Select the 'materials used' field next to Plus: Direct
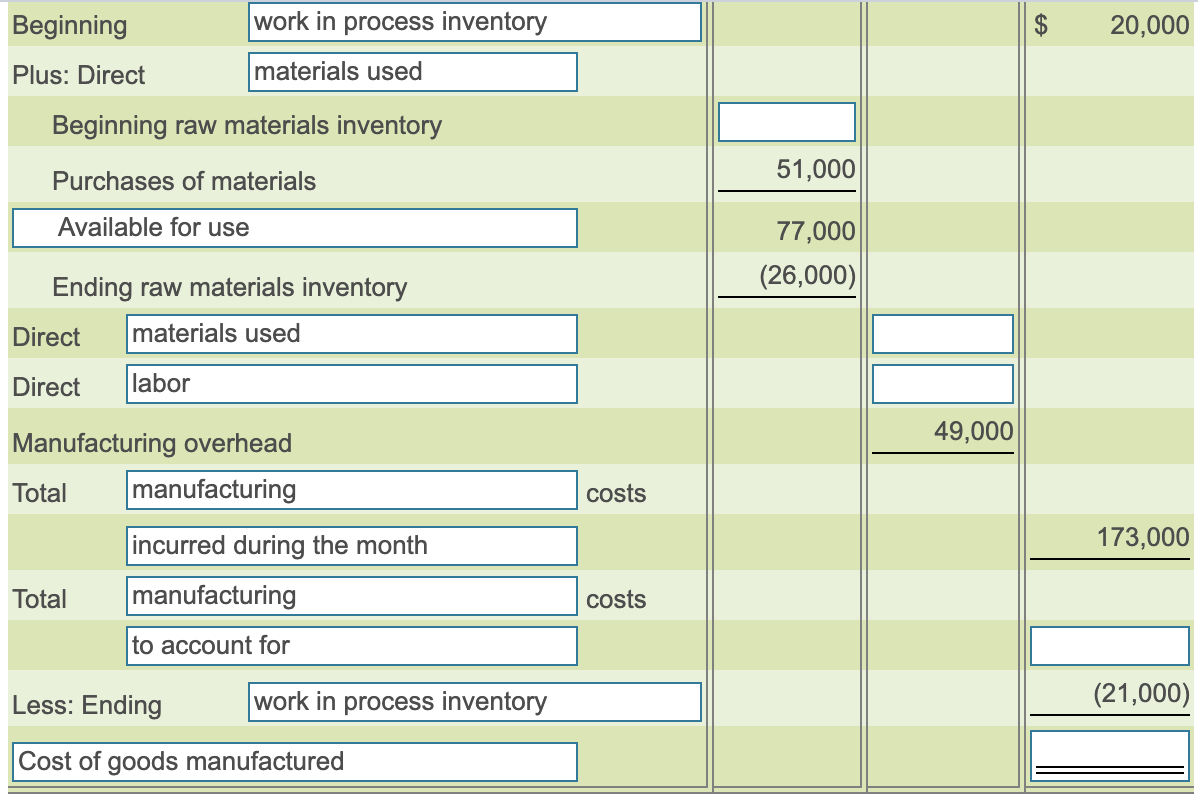Image resolution: width=1198 pixels, height=804 pixels. point(413,71)
